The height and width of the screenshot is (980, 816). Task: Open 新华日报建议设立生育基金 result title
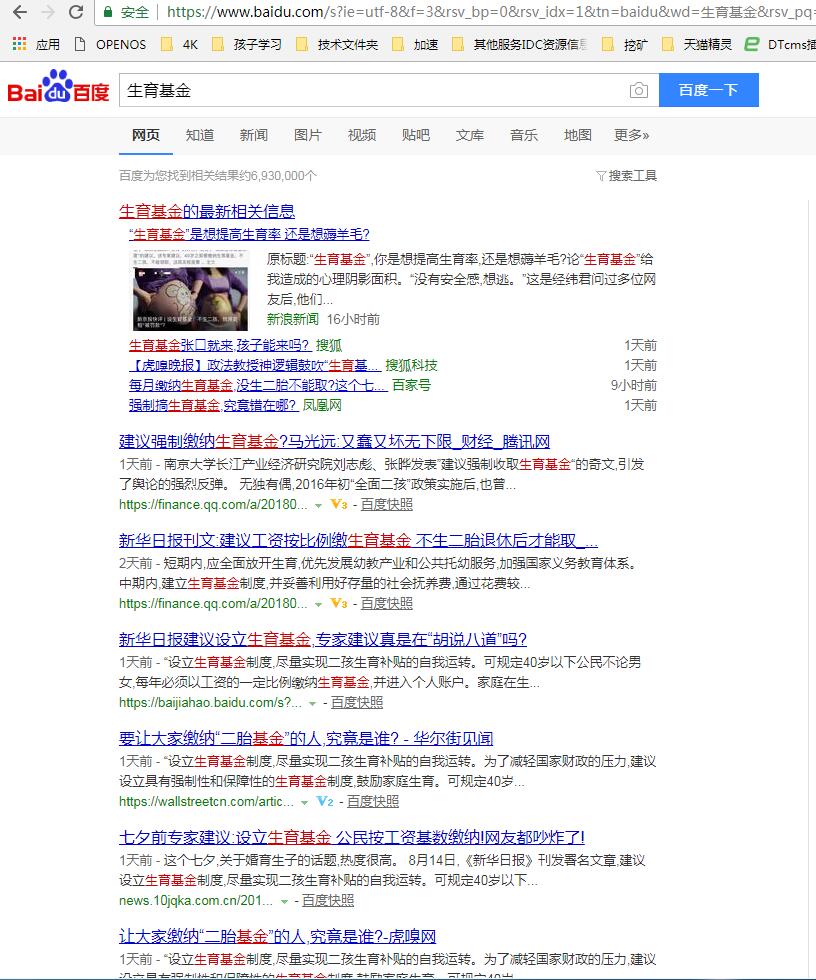(322, 639)
